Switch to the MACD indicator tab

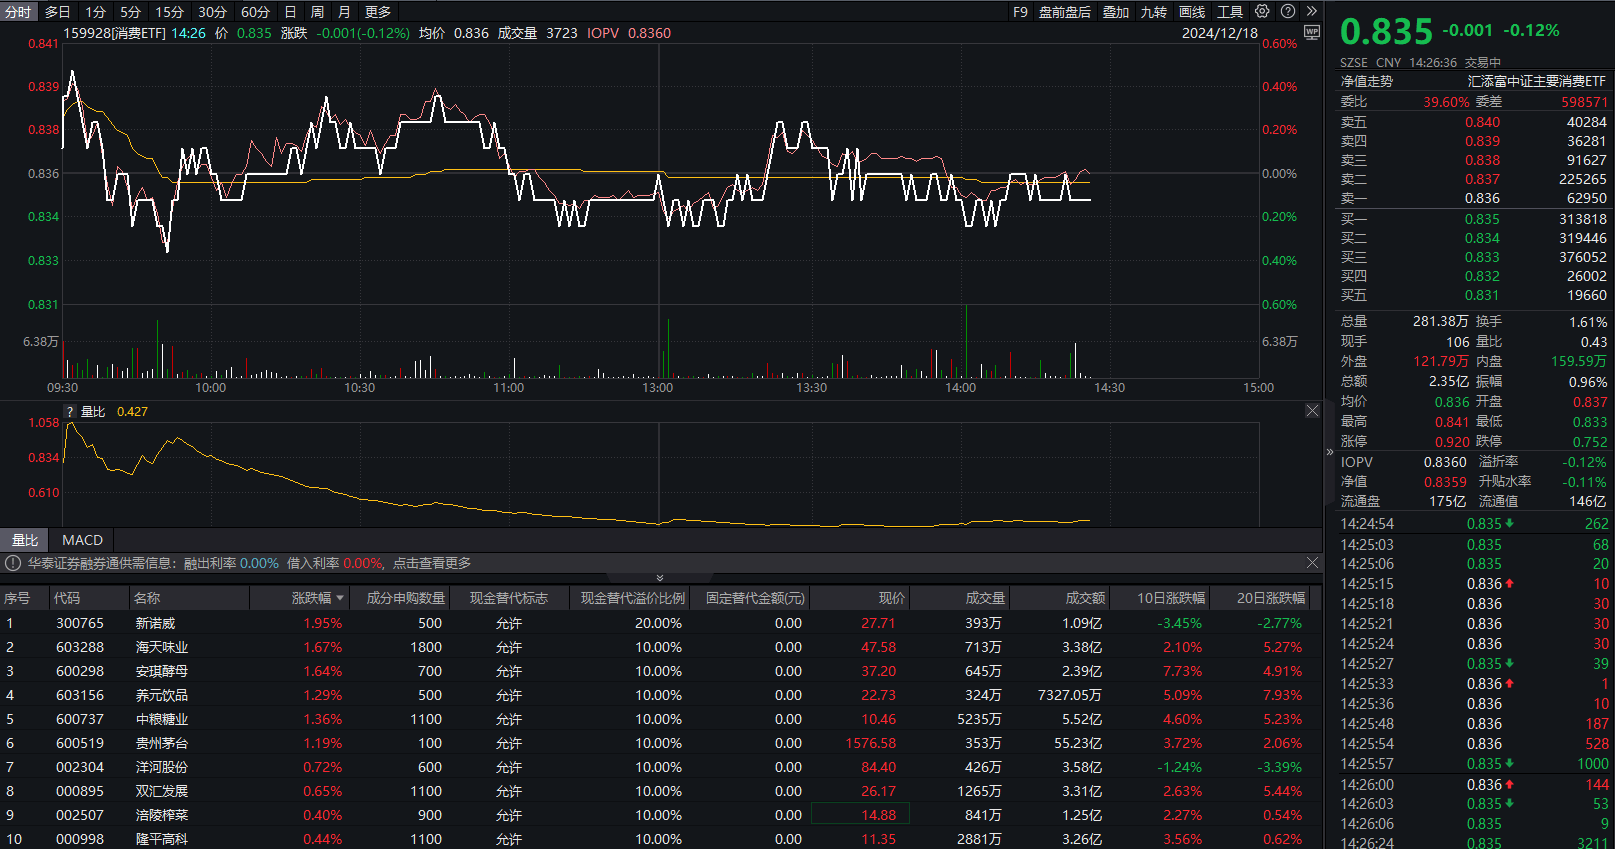(82, 540)
